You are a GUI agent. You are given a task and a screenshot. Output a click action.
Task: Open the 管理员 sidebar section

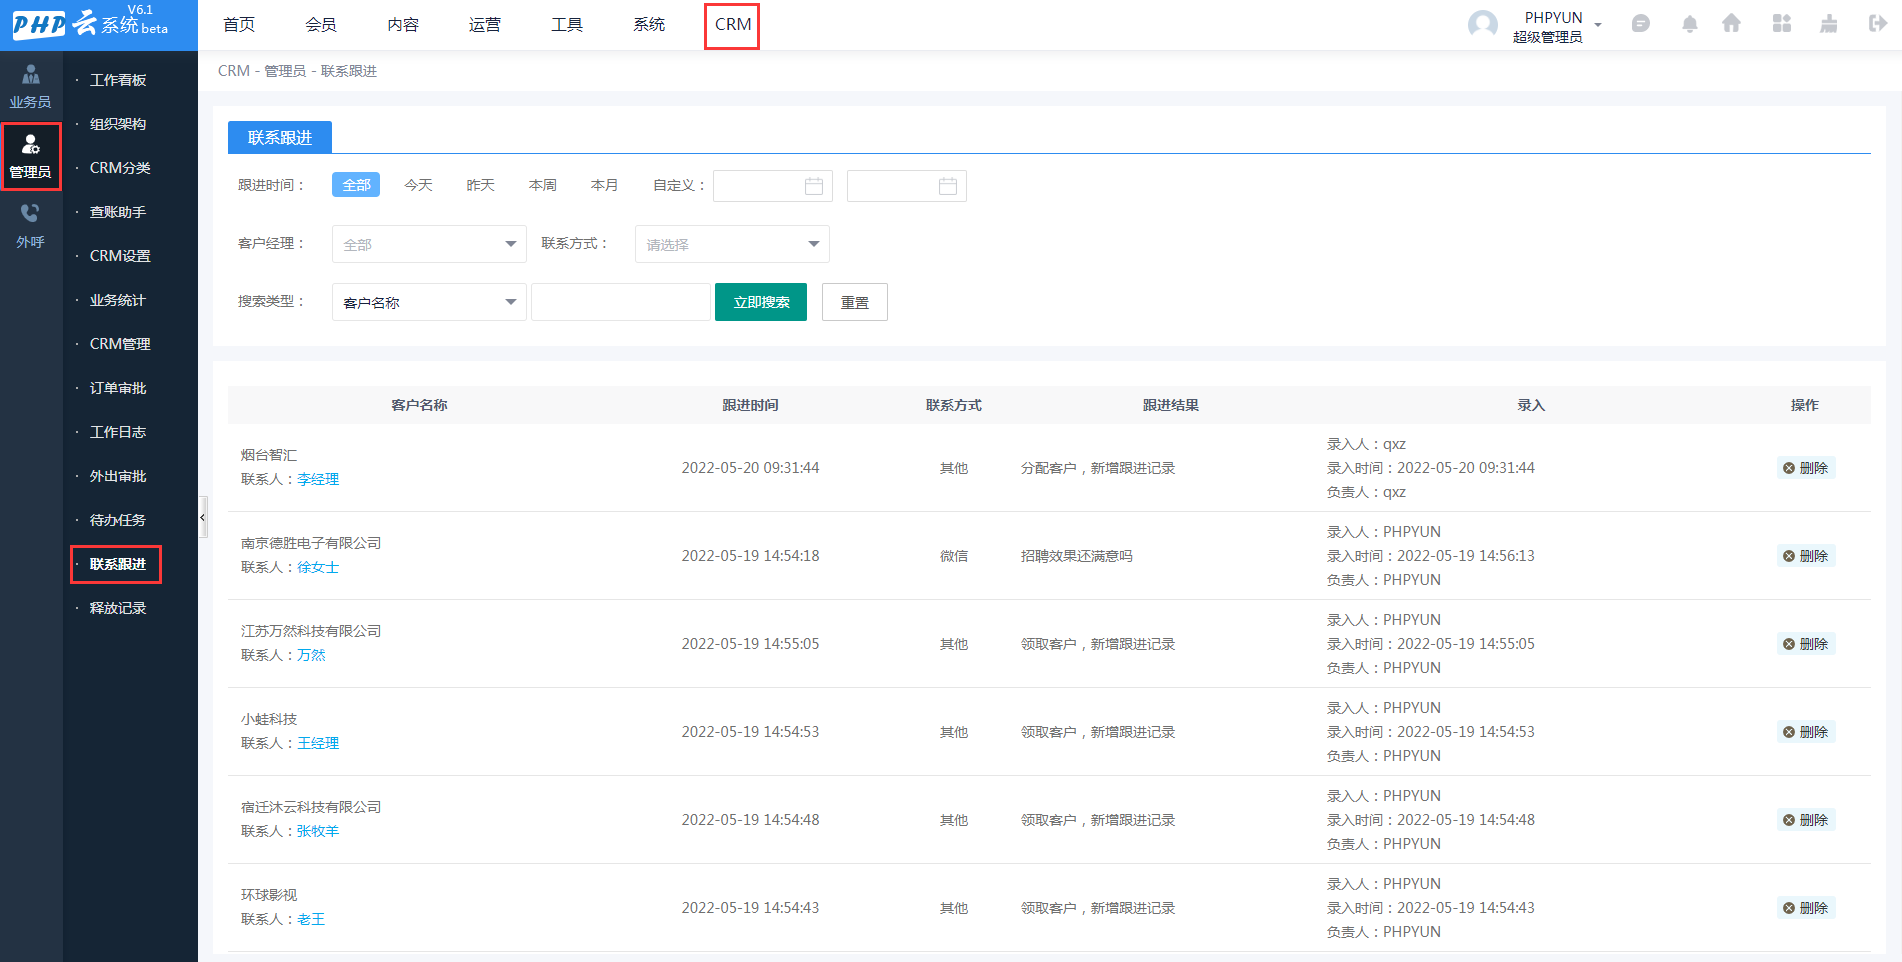click(x=31, y=157)
